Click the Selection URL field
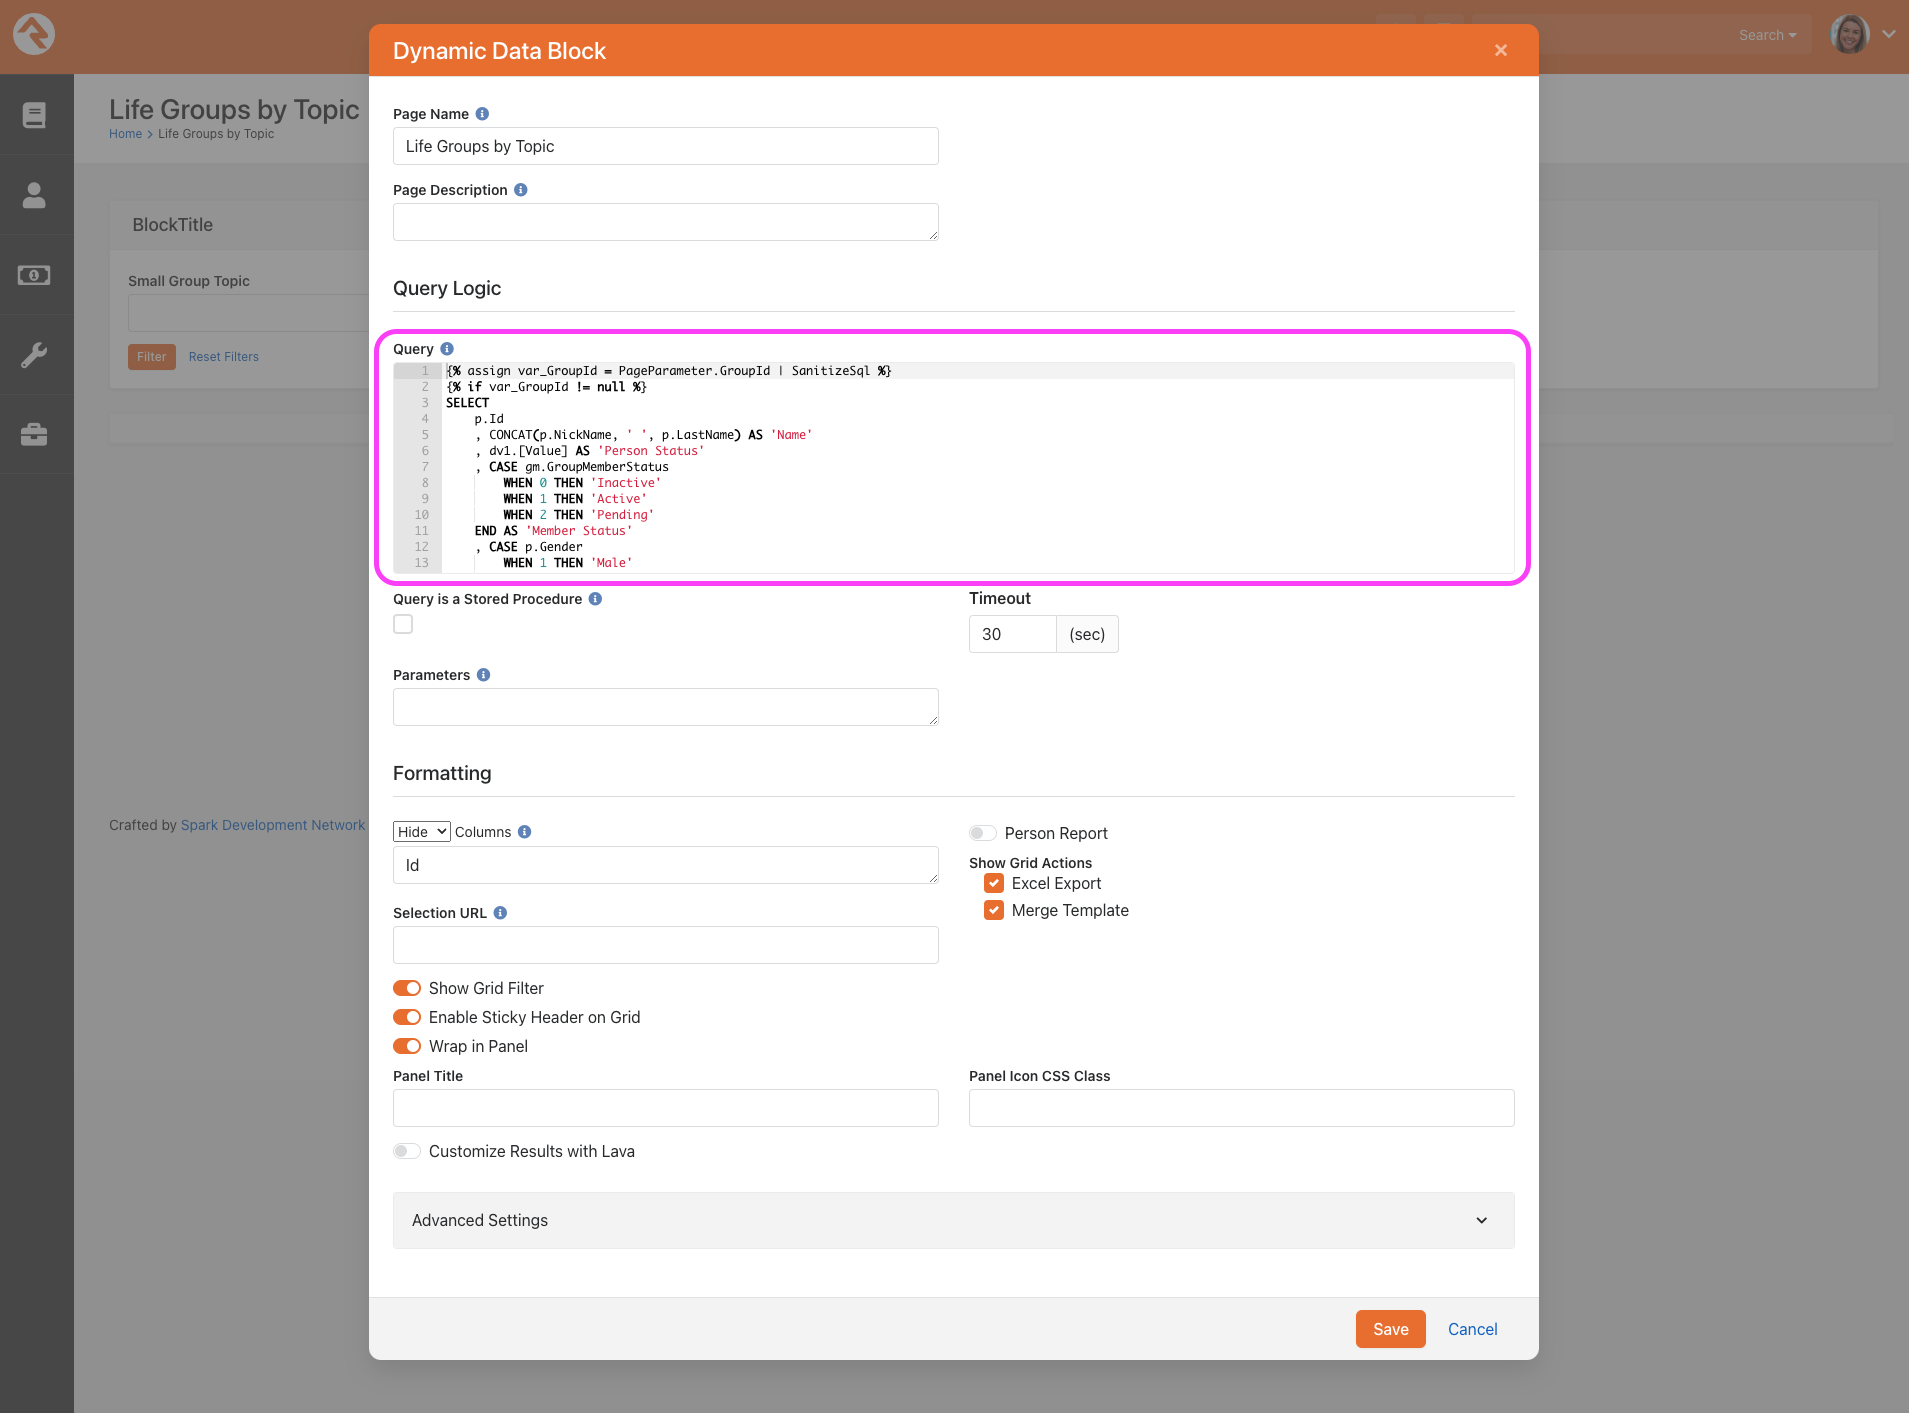This screenshot has width=1909, height=1413. click(665, 945)
